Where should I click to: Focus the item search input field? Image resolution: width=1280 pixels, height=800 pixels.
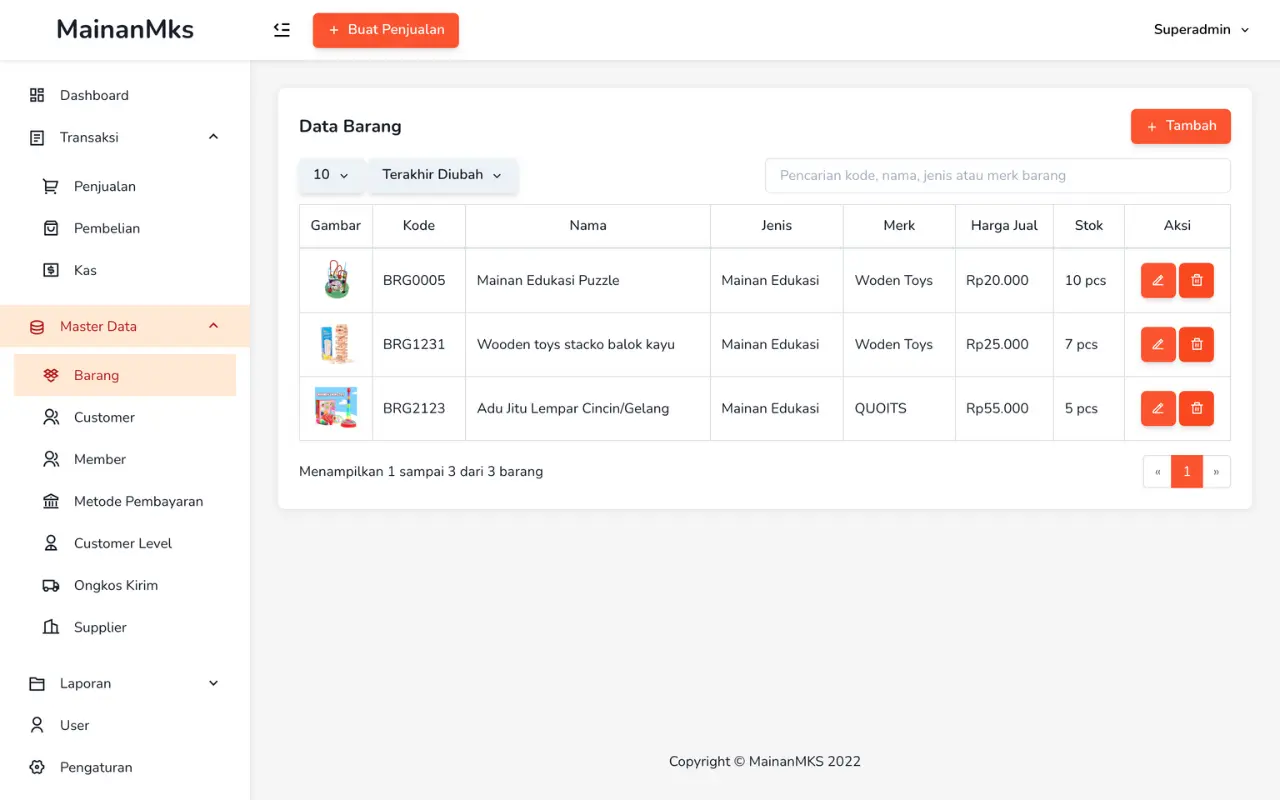coord(997,175)
